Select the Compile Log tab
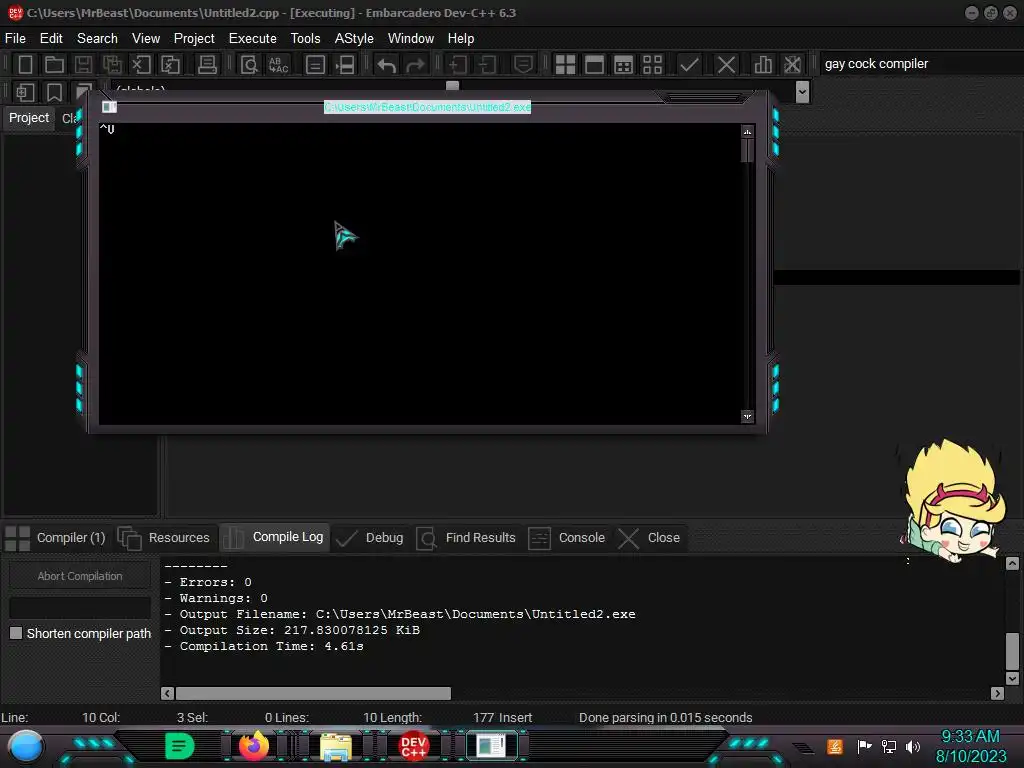This screenshot has width=1024, height=768. coord(274,537)
